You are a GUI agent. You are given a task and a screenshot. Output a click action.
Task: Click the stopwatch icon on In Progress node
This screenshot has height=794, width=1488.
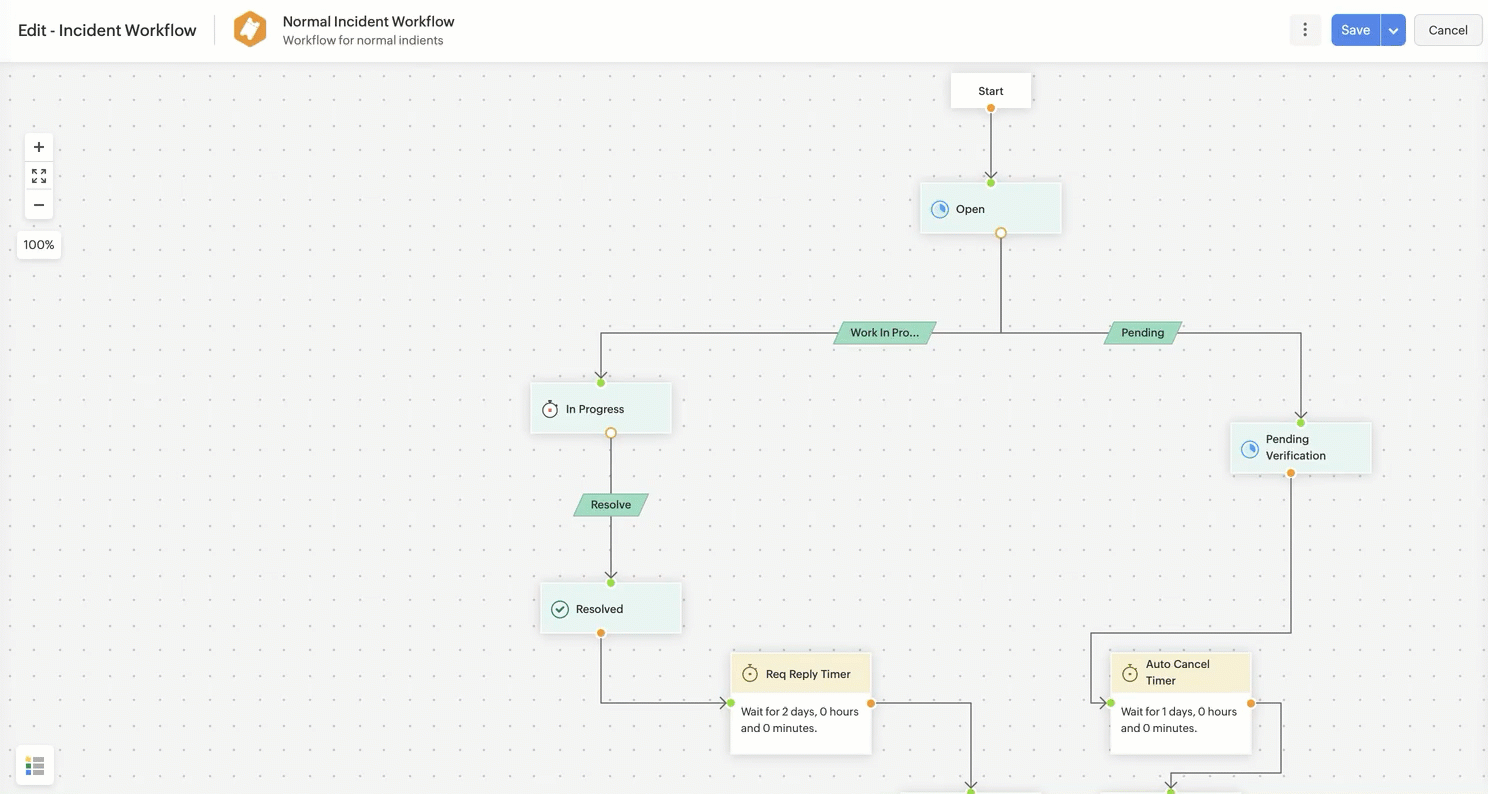549,409
